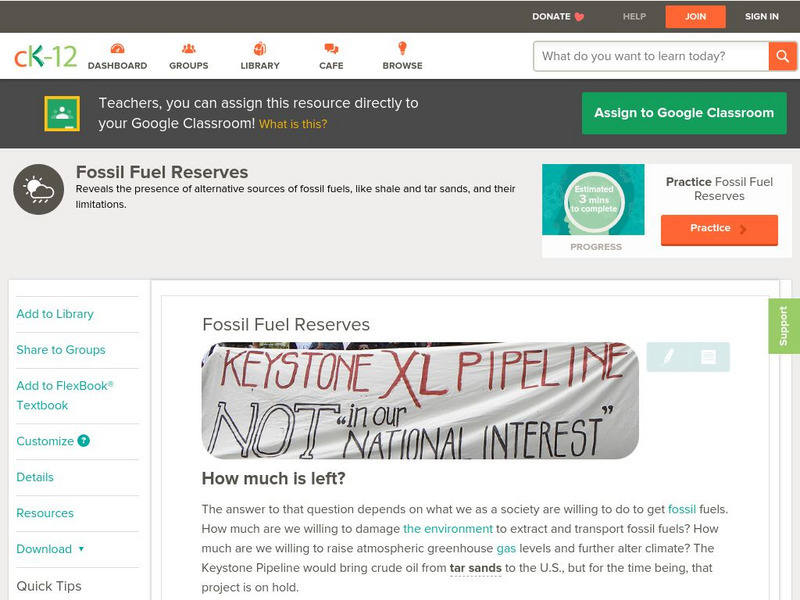This screenshot has height=600, width=800.
Task: Open the Cafe icon
Action: [331, 50]
